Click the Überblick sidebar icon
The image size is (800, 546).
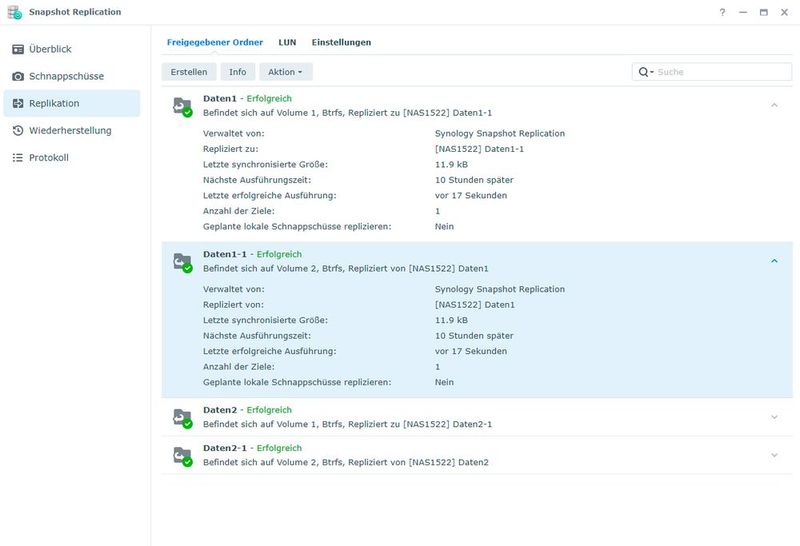(x=18, y=49)
